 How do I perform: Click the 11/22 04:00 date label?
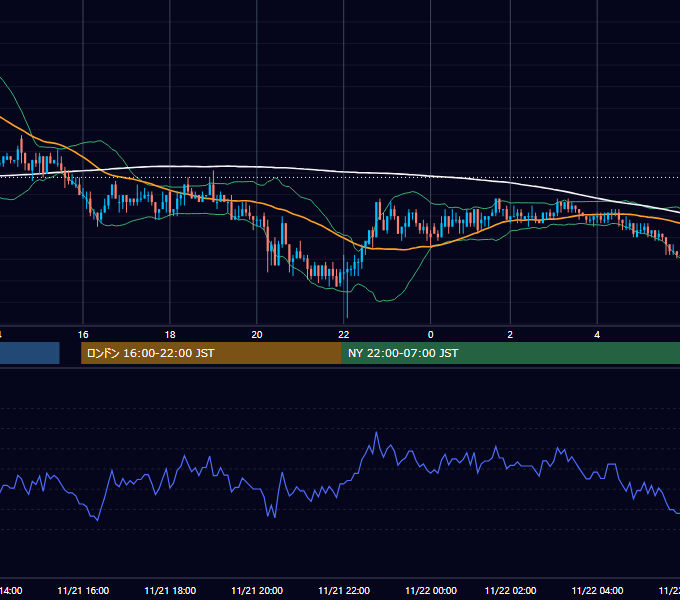pos(597,590)
